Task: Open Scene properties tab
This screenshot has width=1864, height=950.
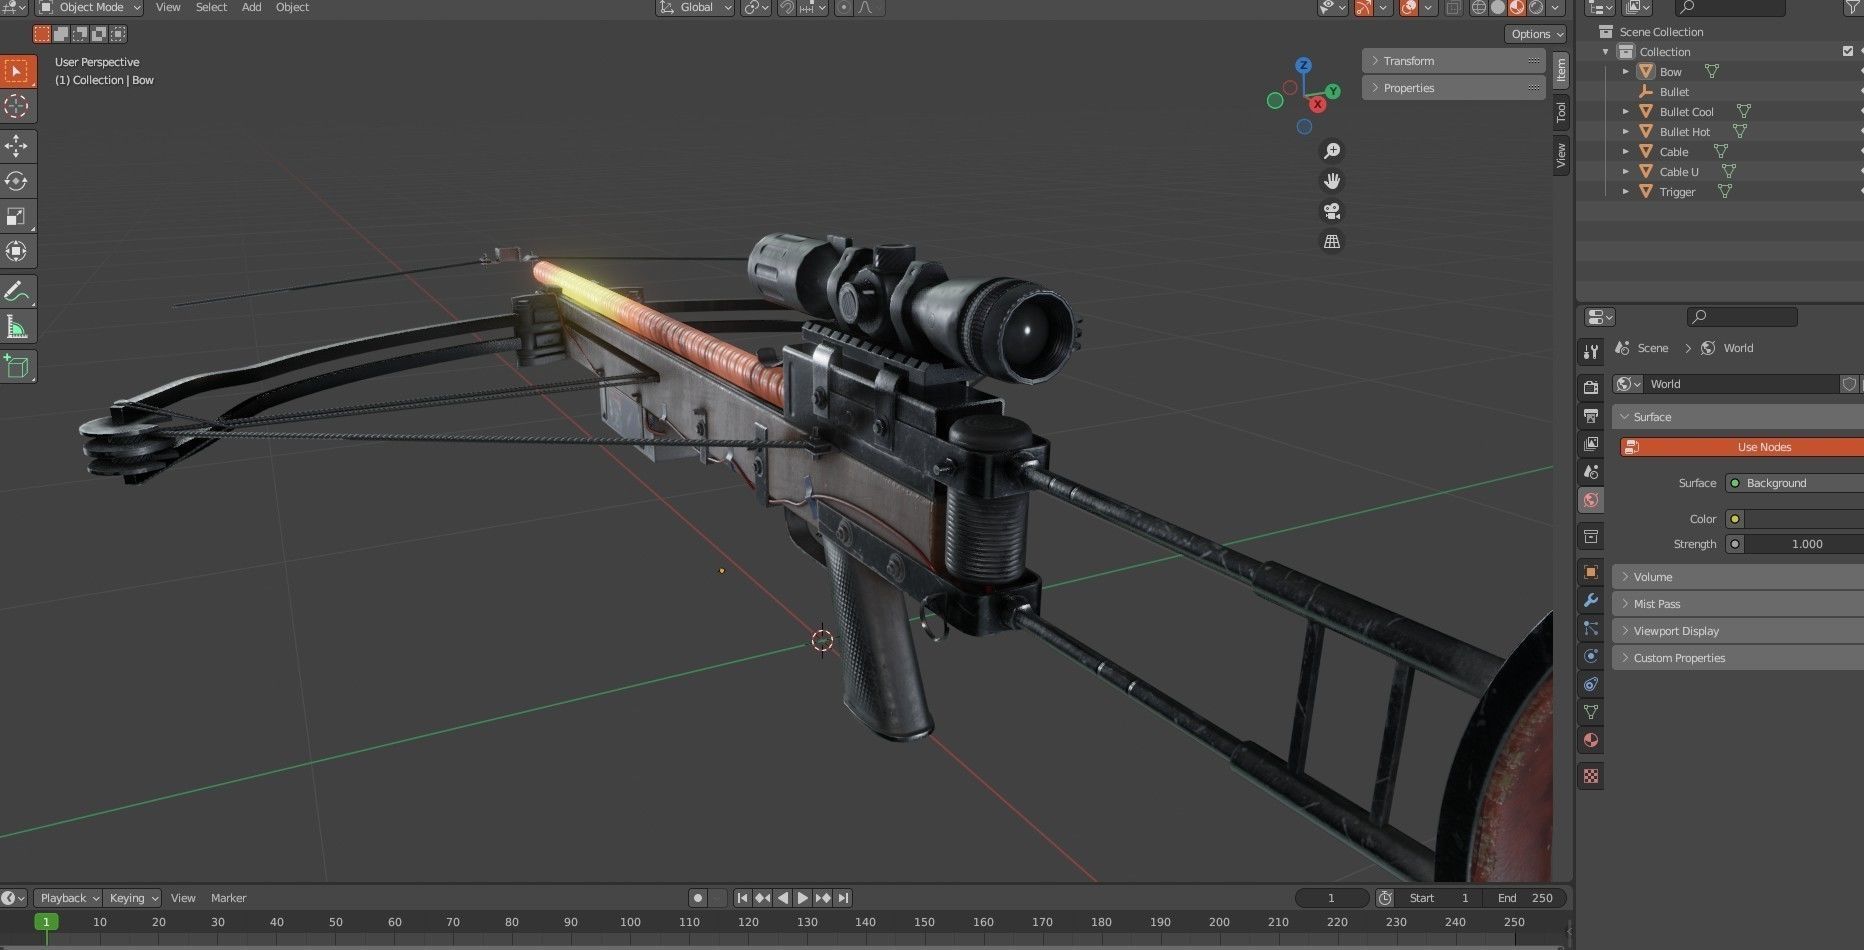Action: [1591, 471]
